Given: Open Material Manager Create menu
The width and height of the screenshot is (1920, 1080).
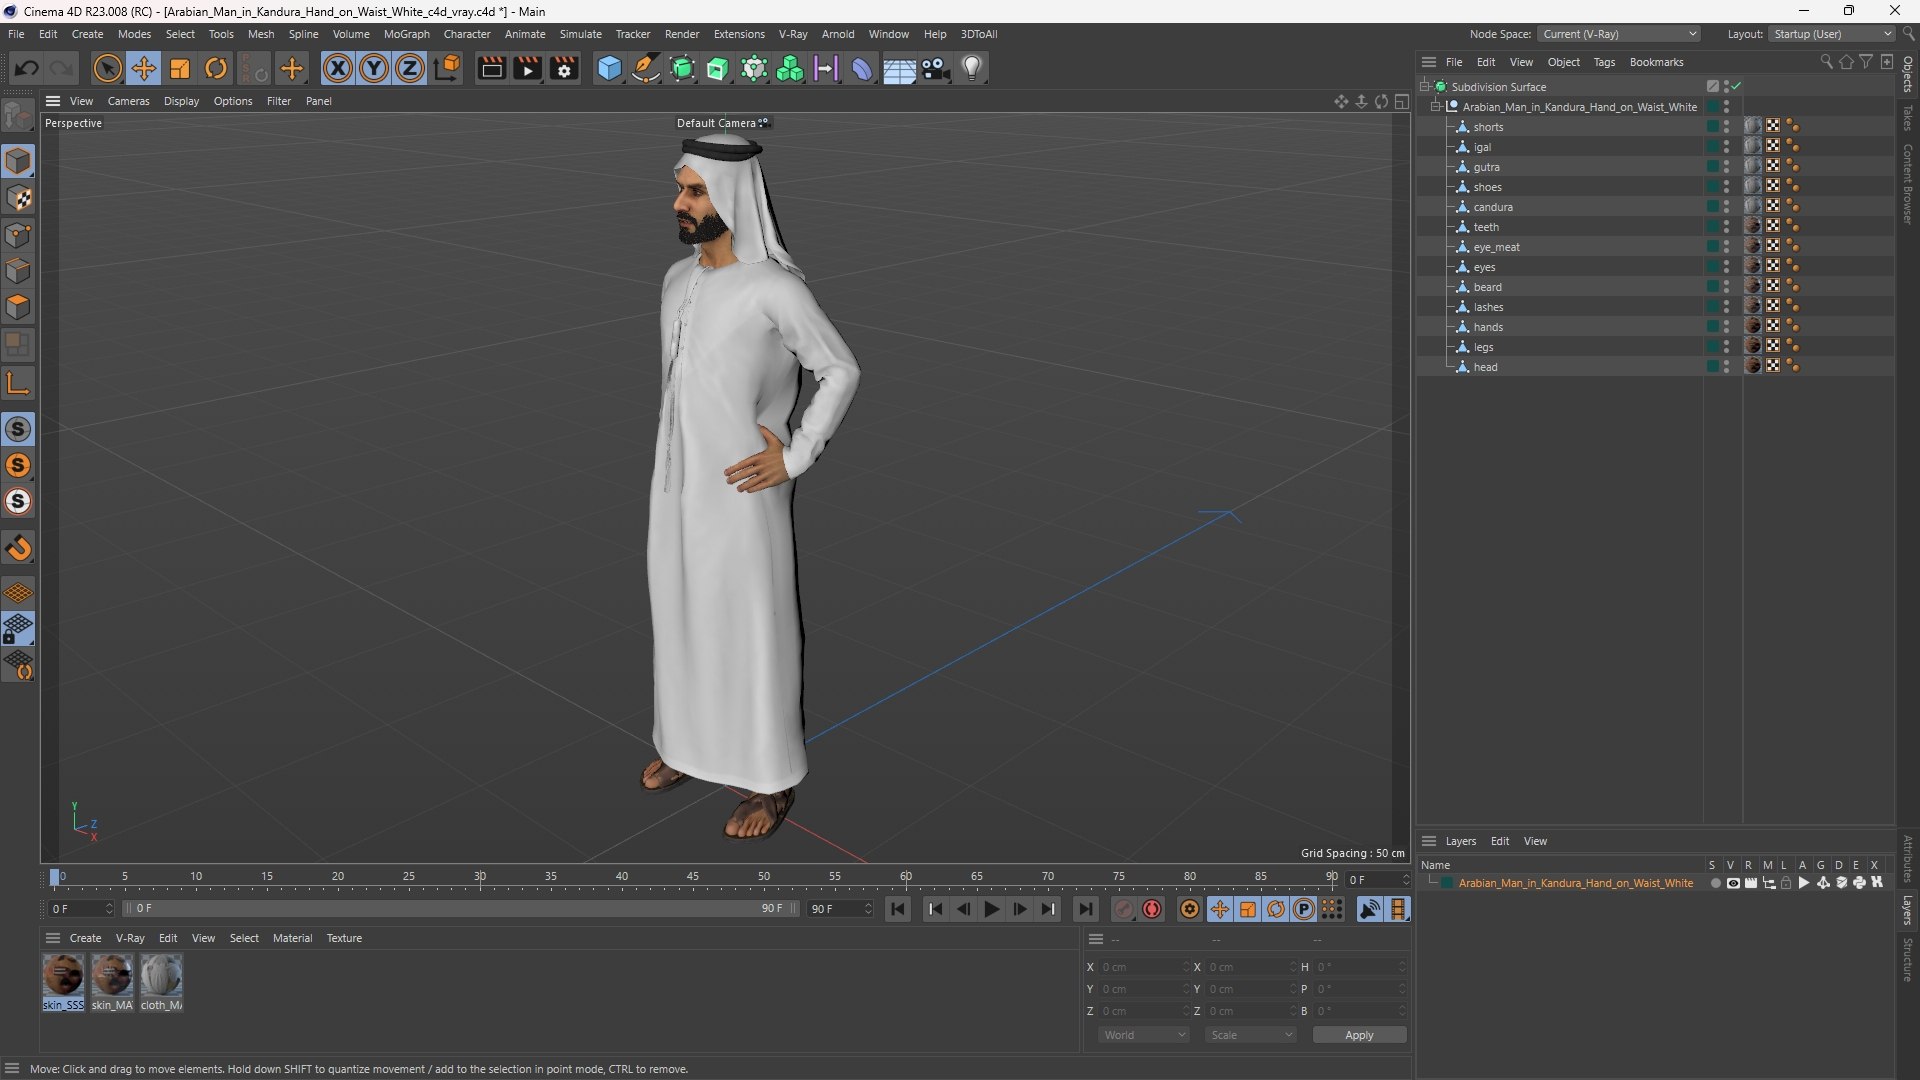Looking at the screenshot, I should pyautogui.click(x=85, y=938).
